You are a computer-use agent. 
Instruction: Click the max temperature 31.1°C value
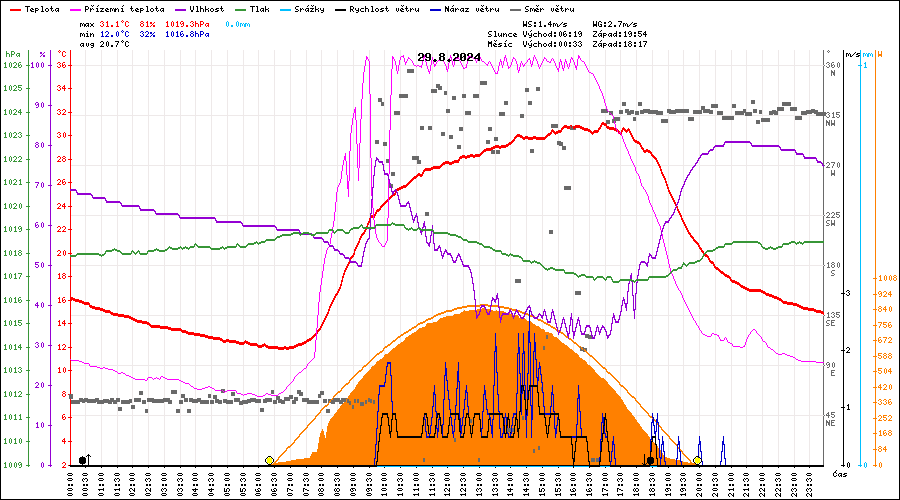pos(116,23)
